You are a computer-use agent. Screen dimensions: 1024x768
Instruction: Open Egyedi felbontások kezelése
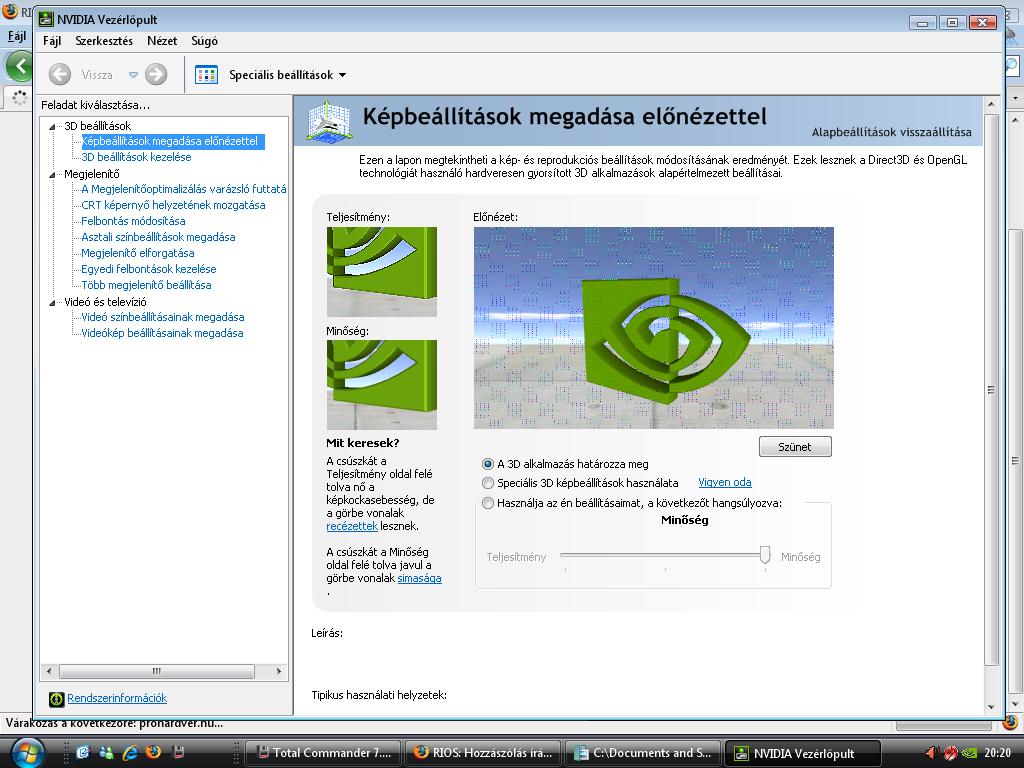(148, 269)
